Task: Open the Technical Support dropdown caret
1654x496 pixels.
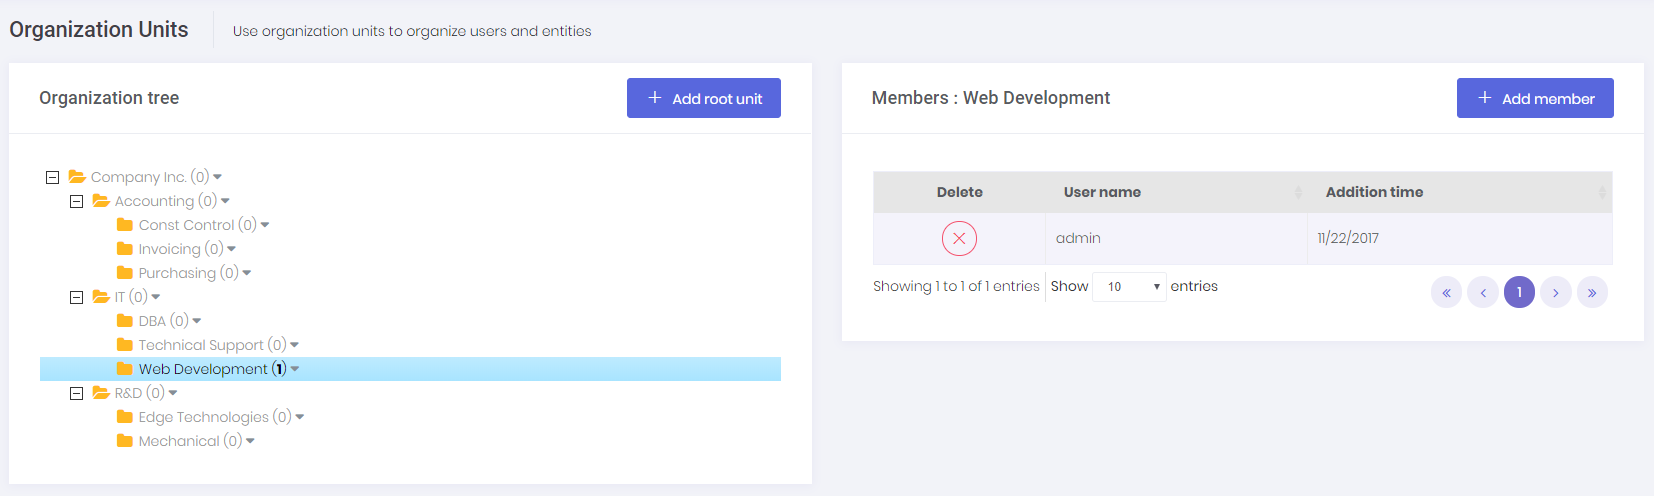Action: [x=295, y=345]
